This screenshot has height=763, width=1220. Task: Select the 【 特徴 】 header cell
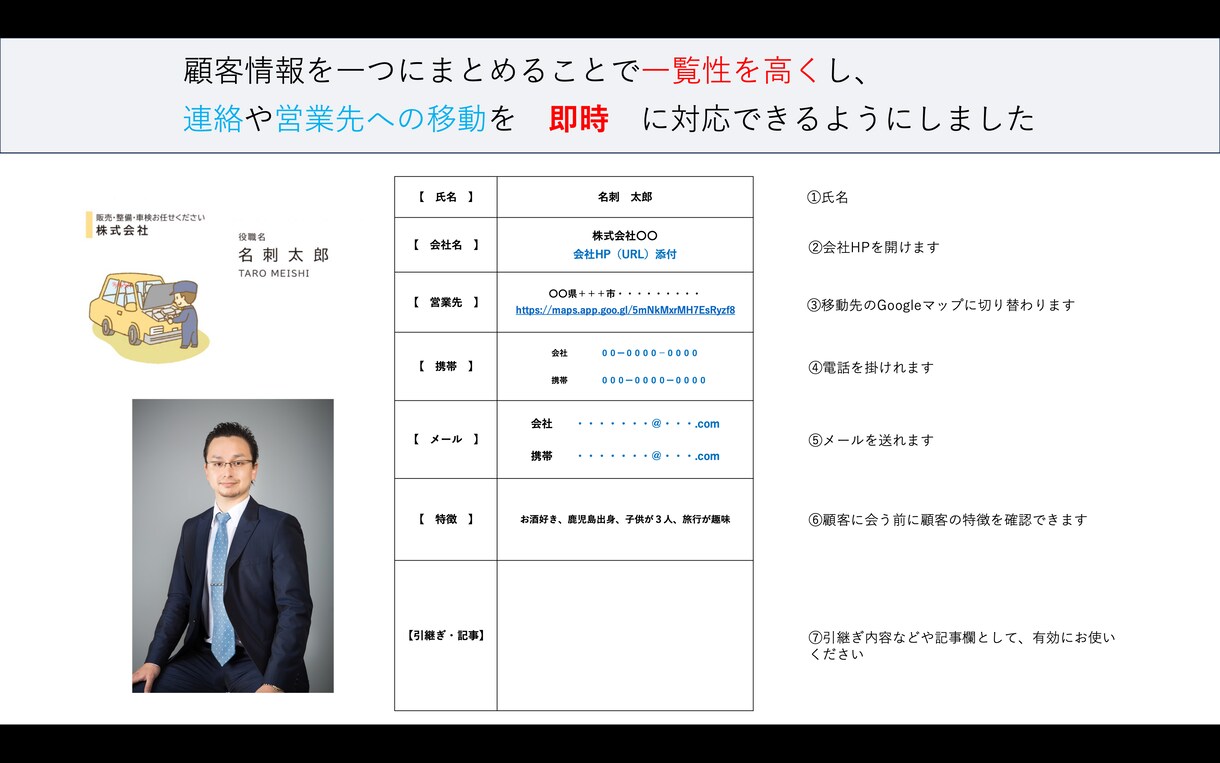point(446,519)
